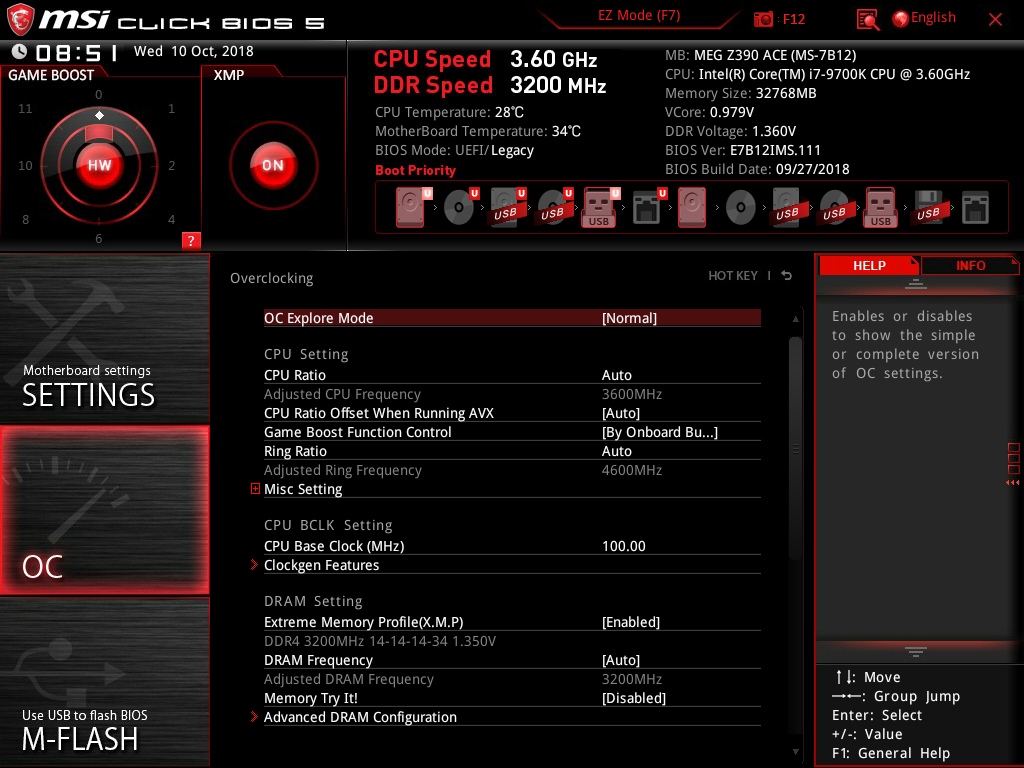Viewport: 1024px width, 768px height.
Task: Select UEFI USB CD/DVD boot icon
Action: pyautogui.click(x=554, y=207)
